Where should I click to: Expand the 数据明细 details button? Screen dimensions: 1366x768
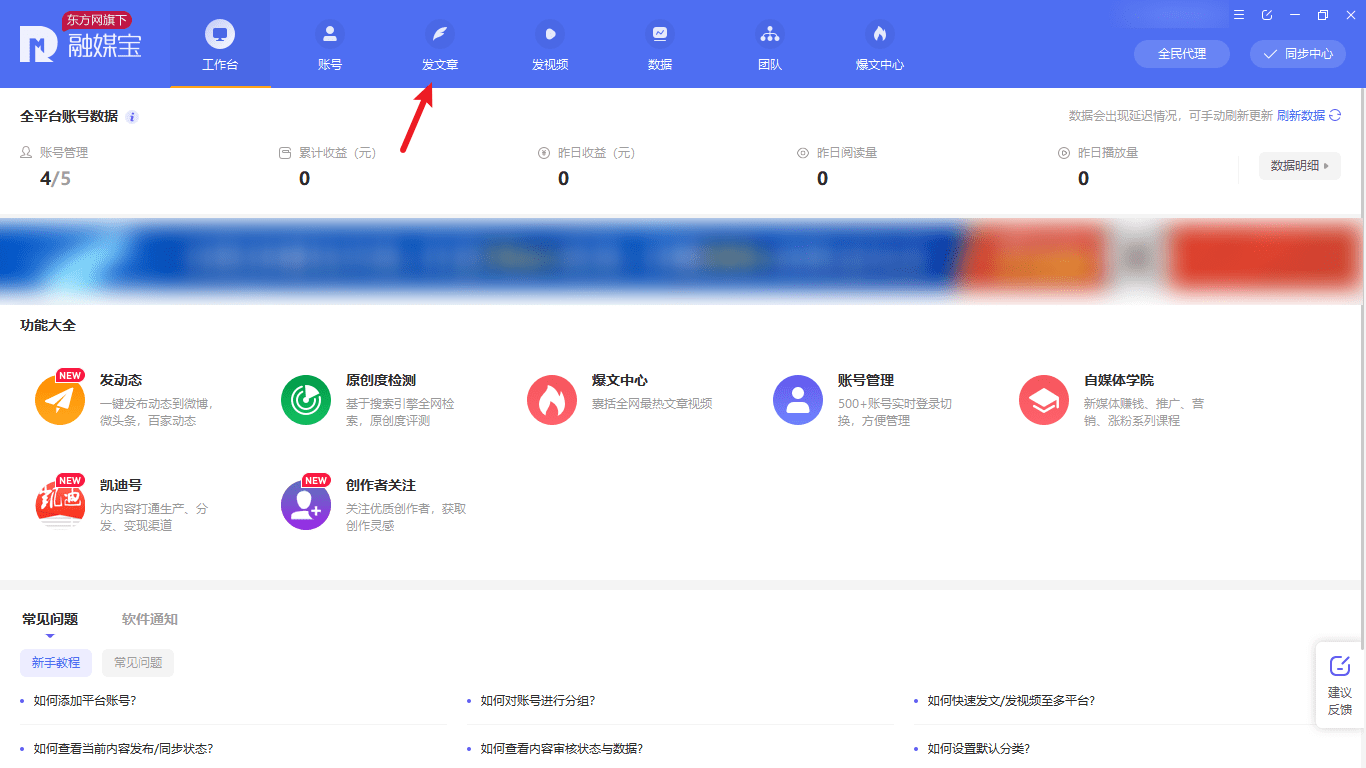tap(1300, 166)
